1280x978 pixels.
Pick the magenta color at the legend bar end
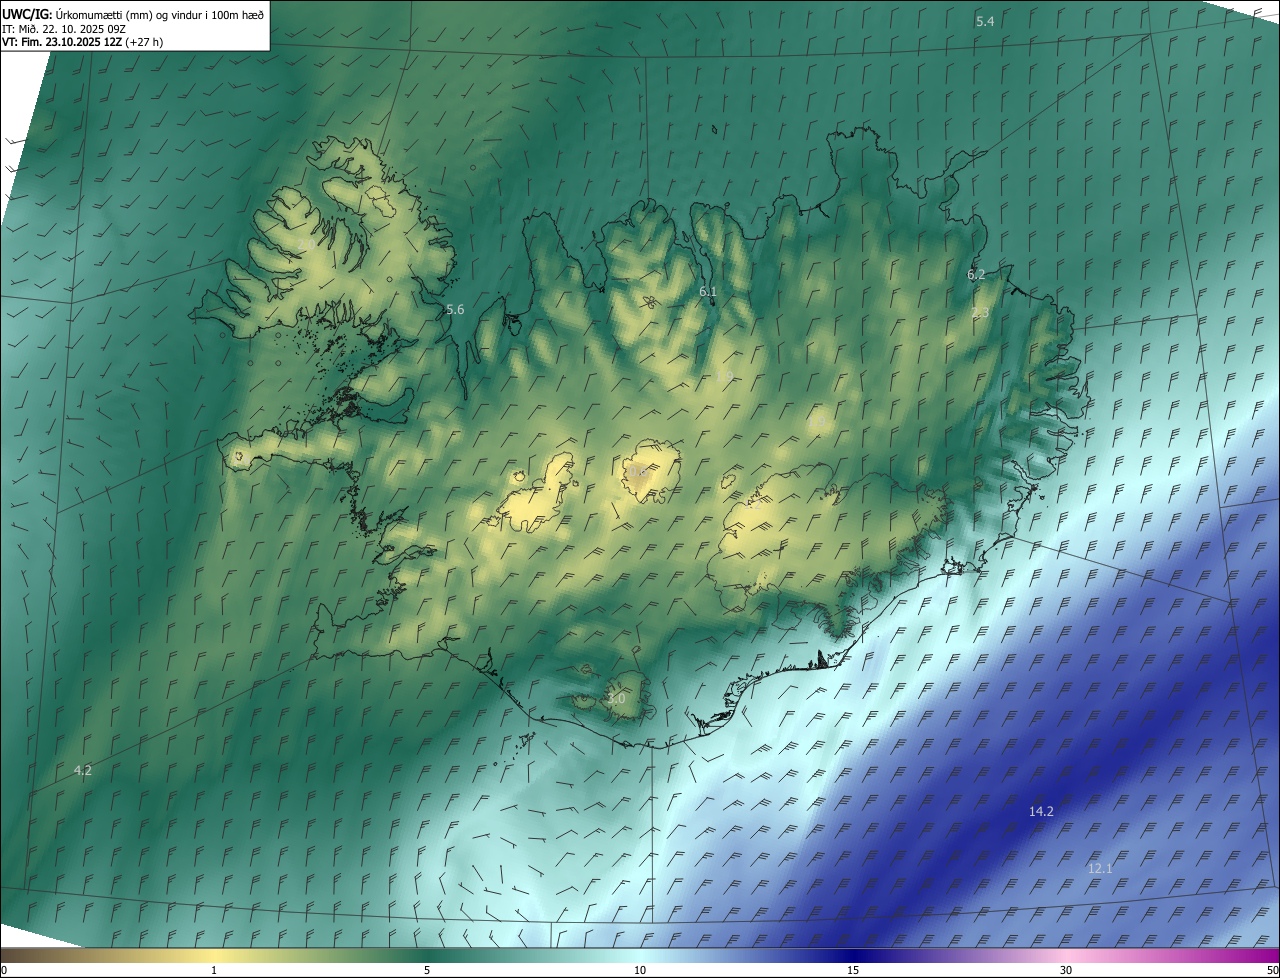pos(1268,955)
